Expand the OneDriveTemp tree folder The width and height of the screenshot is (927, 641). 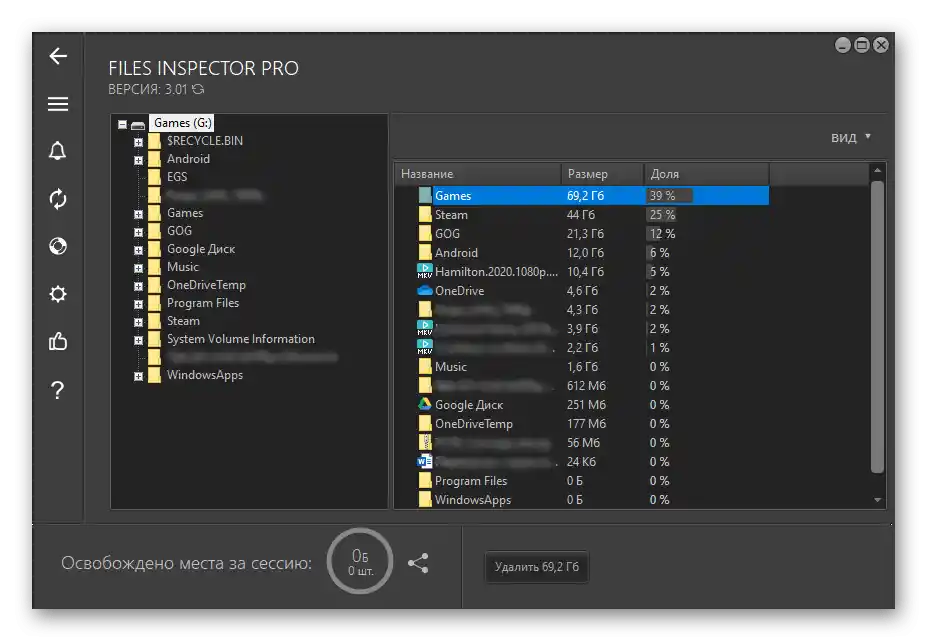point(138,286)
